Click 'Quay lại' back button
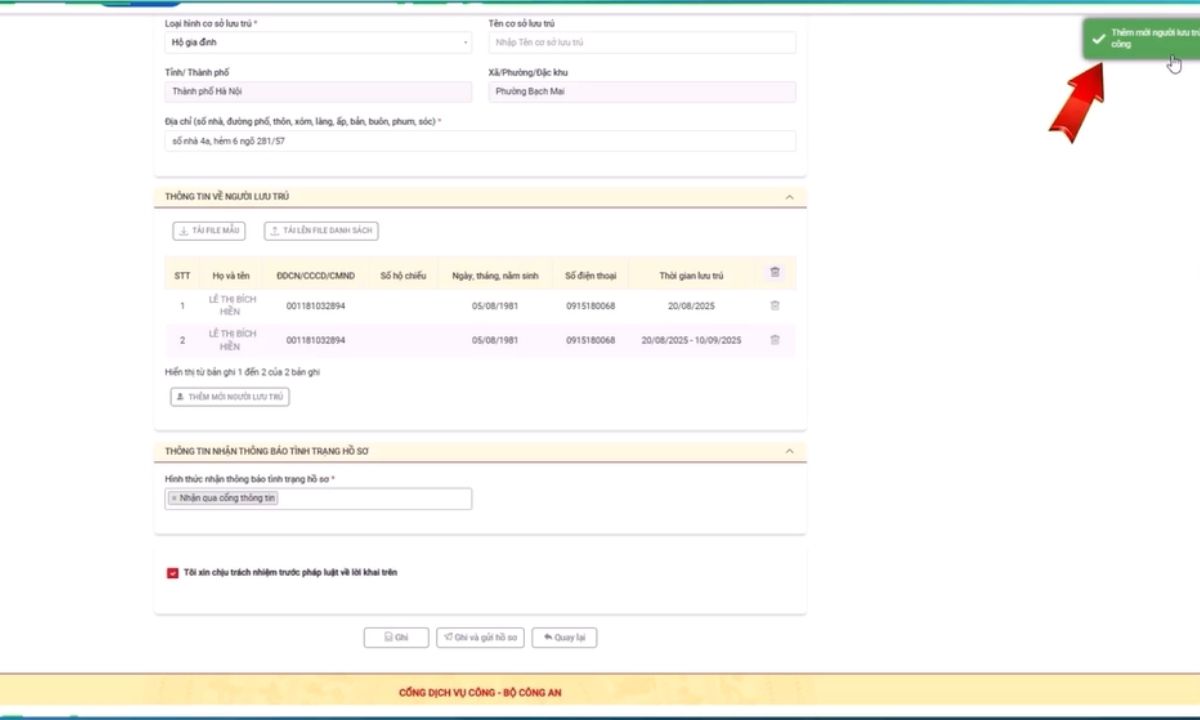Screen dimensions: 1200x720 pyautogui.click(x=564, y=637)
